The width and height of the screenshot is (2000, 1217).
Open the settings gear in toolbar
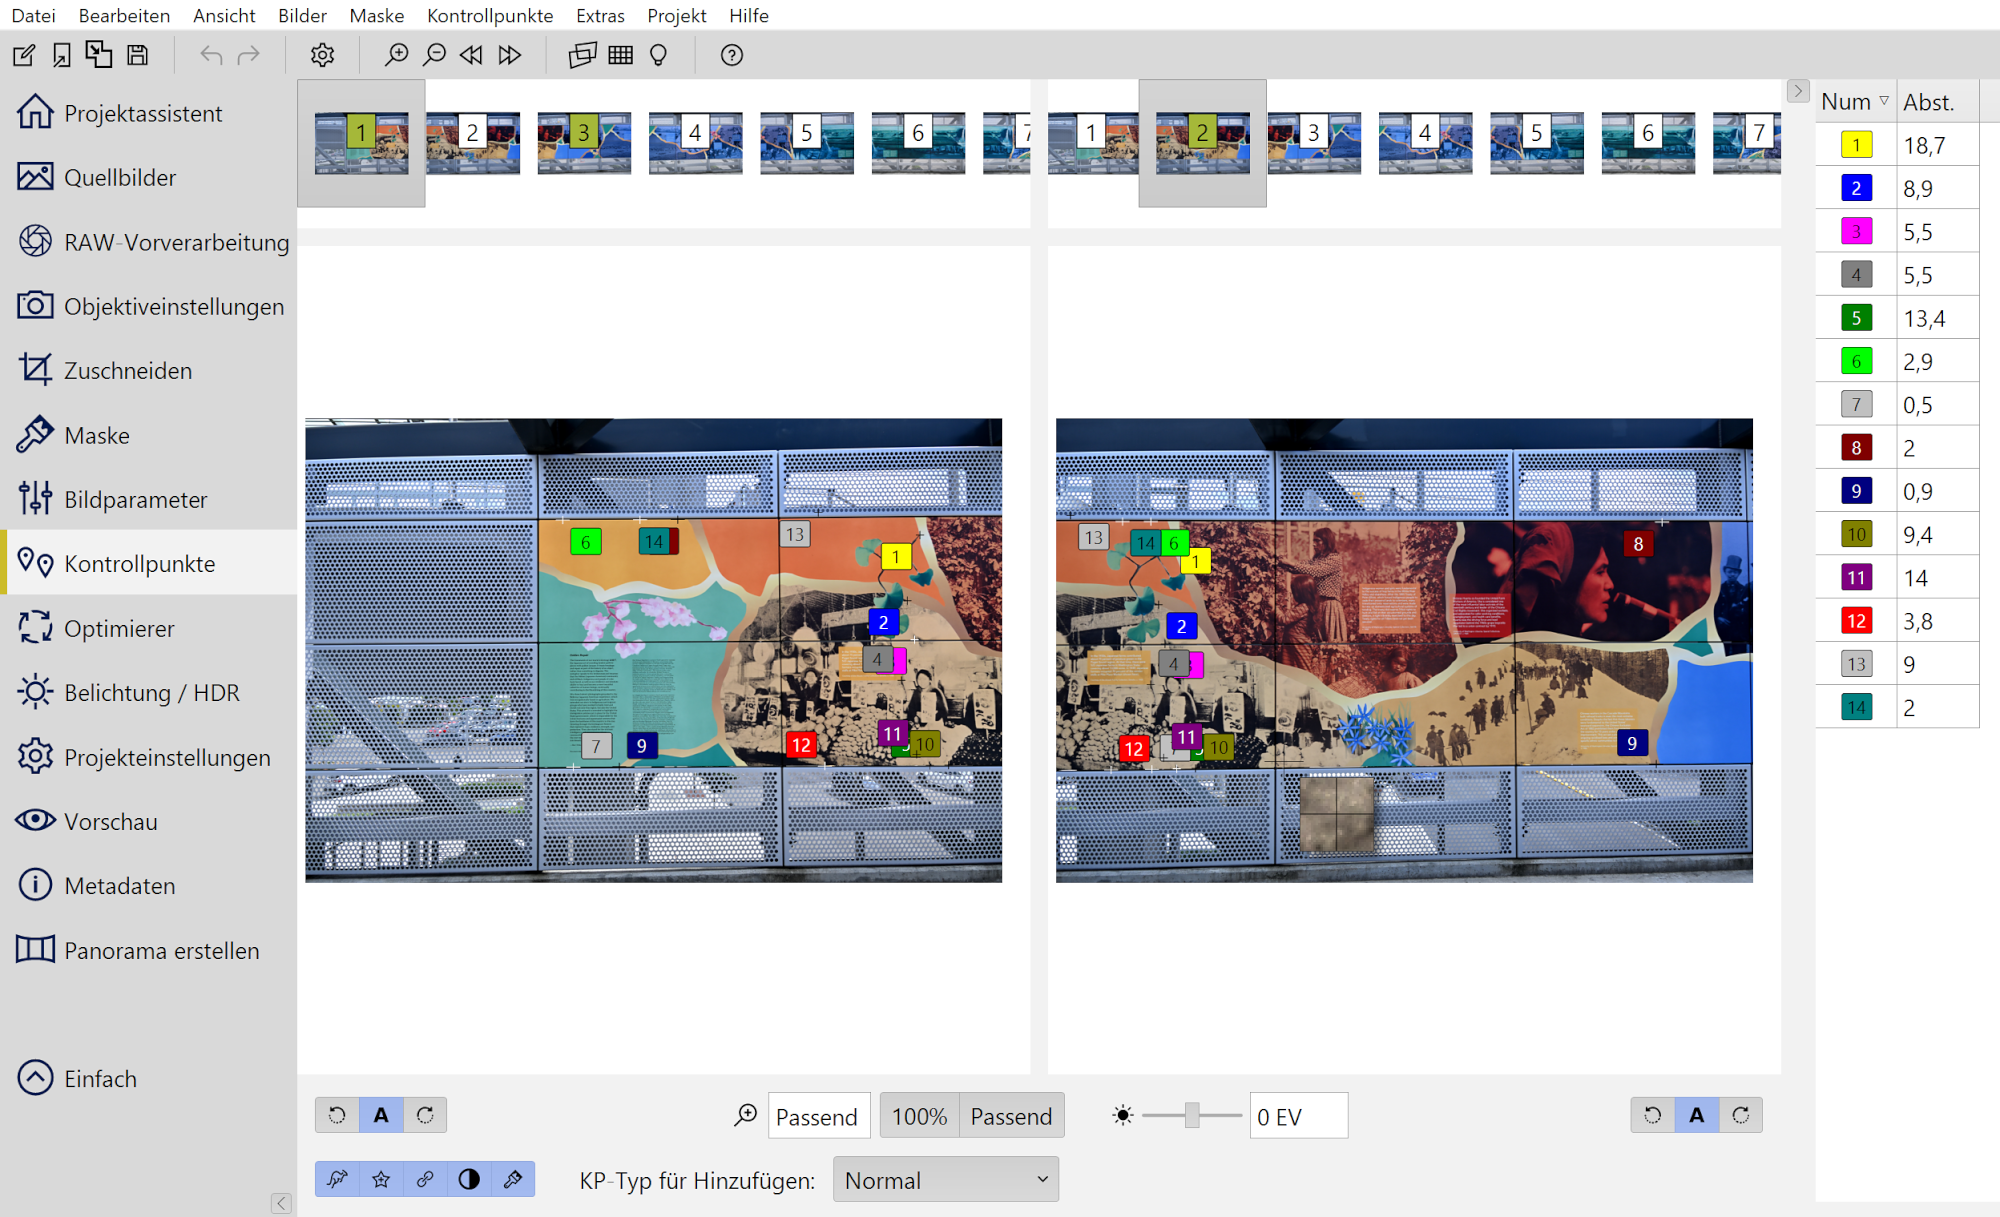tap(322, 55)
